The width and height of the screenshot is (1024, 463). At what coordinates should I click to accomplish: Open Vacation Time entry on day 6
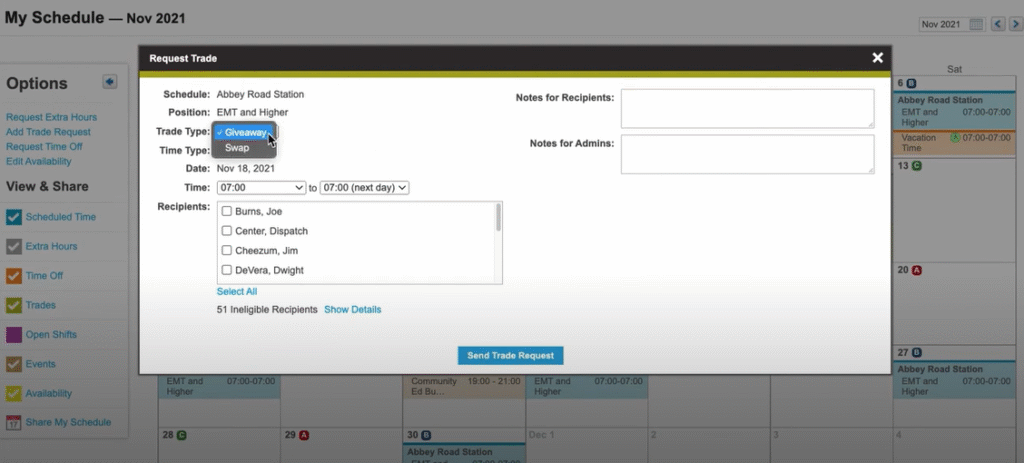pyautogui.click(x=954, y=143)
